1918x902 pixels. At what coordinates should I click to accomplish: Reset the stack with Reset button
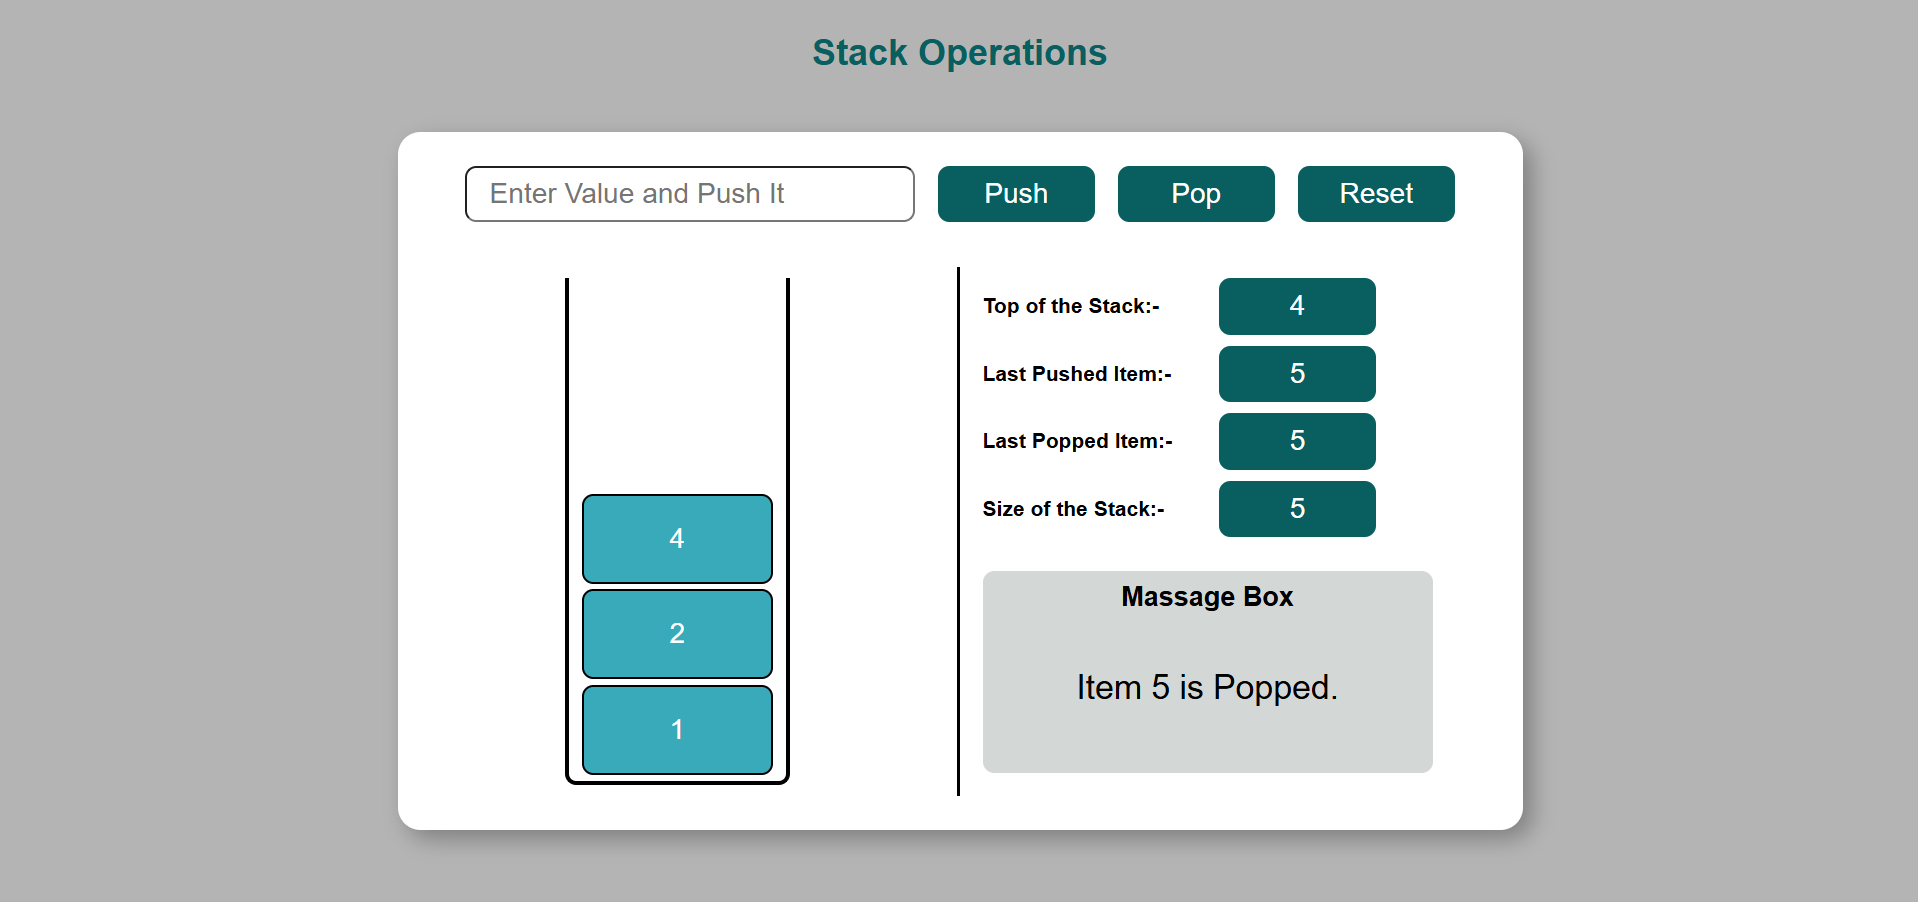click(1376, 194)
